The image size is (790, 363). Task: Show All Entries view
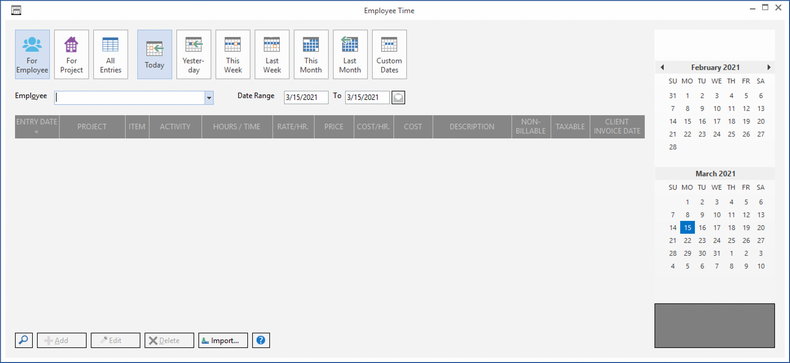coord(111,54)
